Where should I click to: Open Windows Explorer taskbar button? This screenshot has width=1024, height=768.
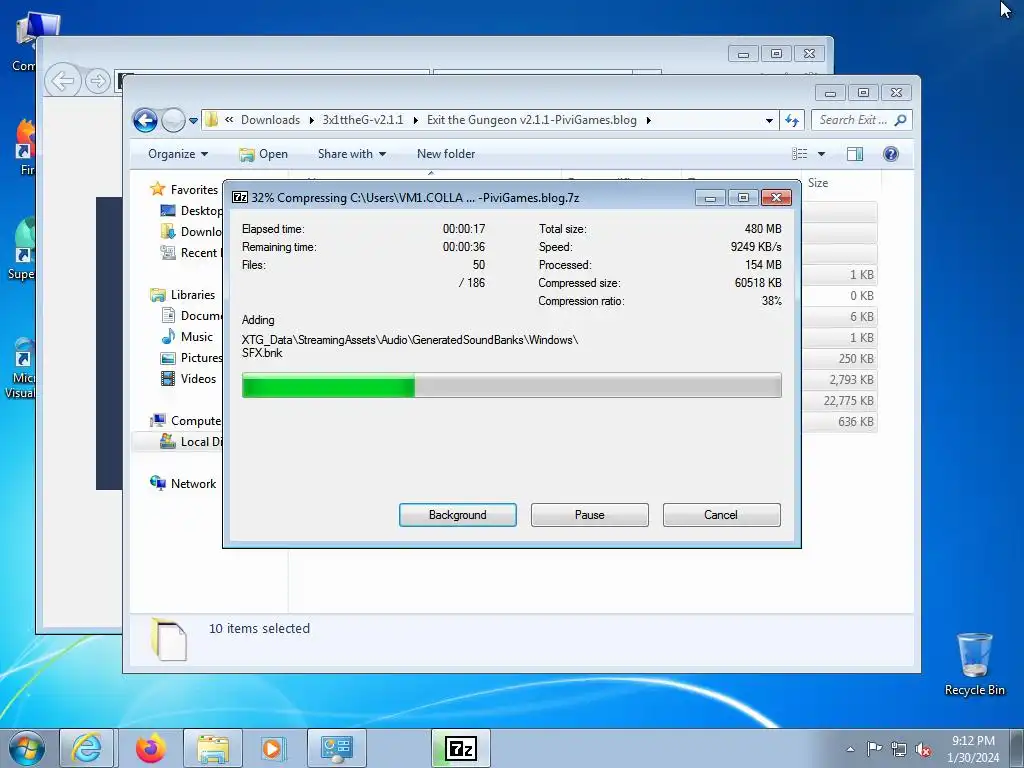click(x=213, y=748)
